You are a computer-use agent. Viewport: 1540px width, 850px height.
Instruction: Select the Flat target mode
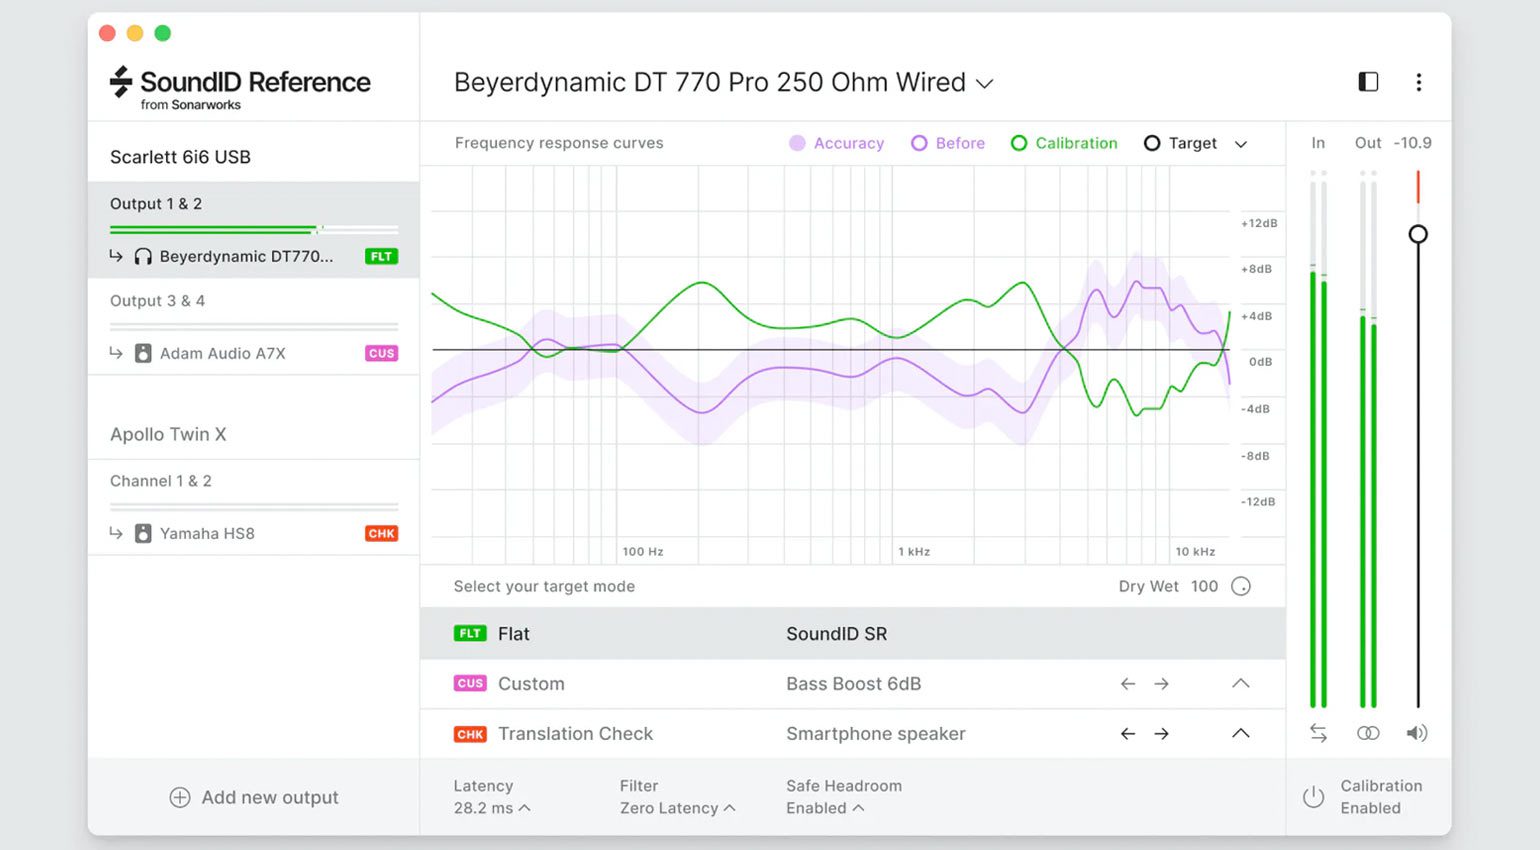pos(853,634)
